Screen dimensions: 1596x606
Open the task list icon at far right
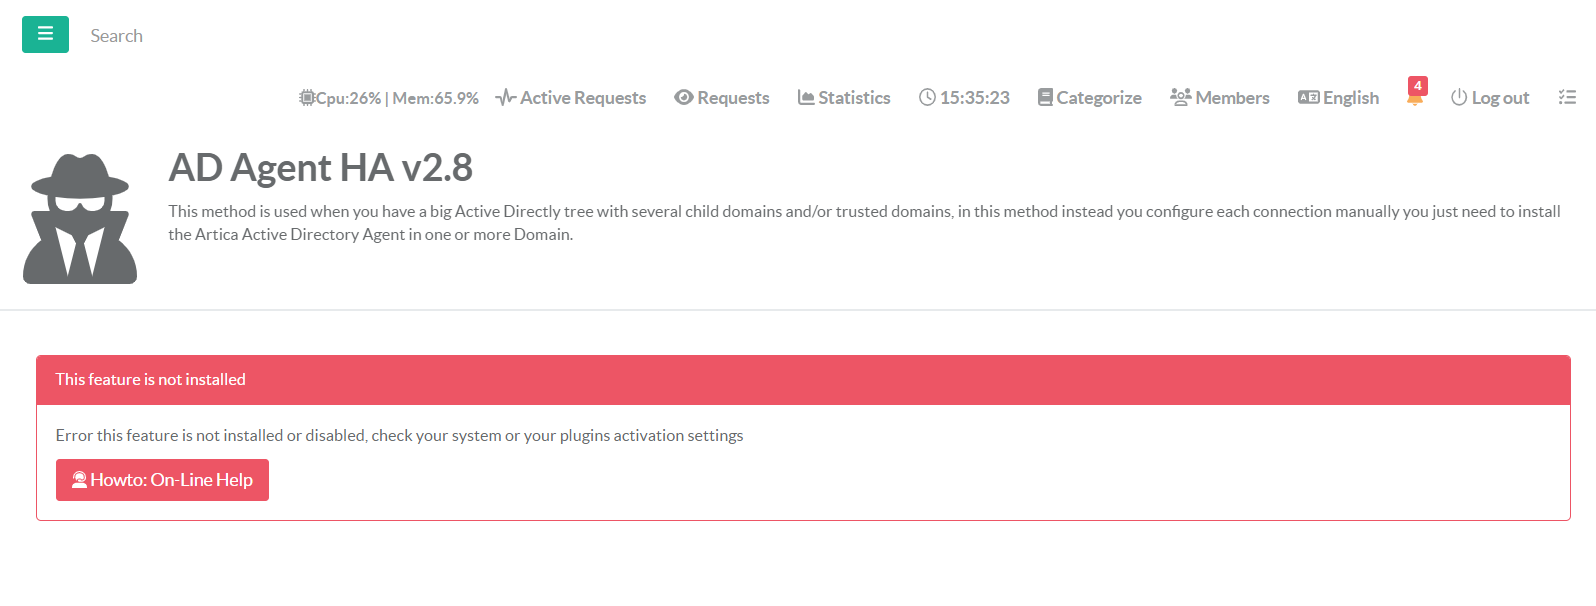(x=1567, y=97)
